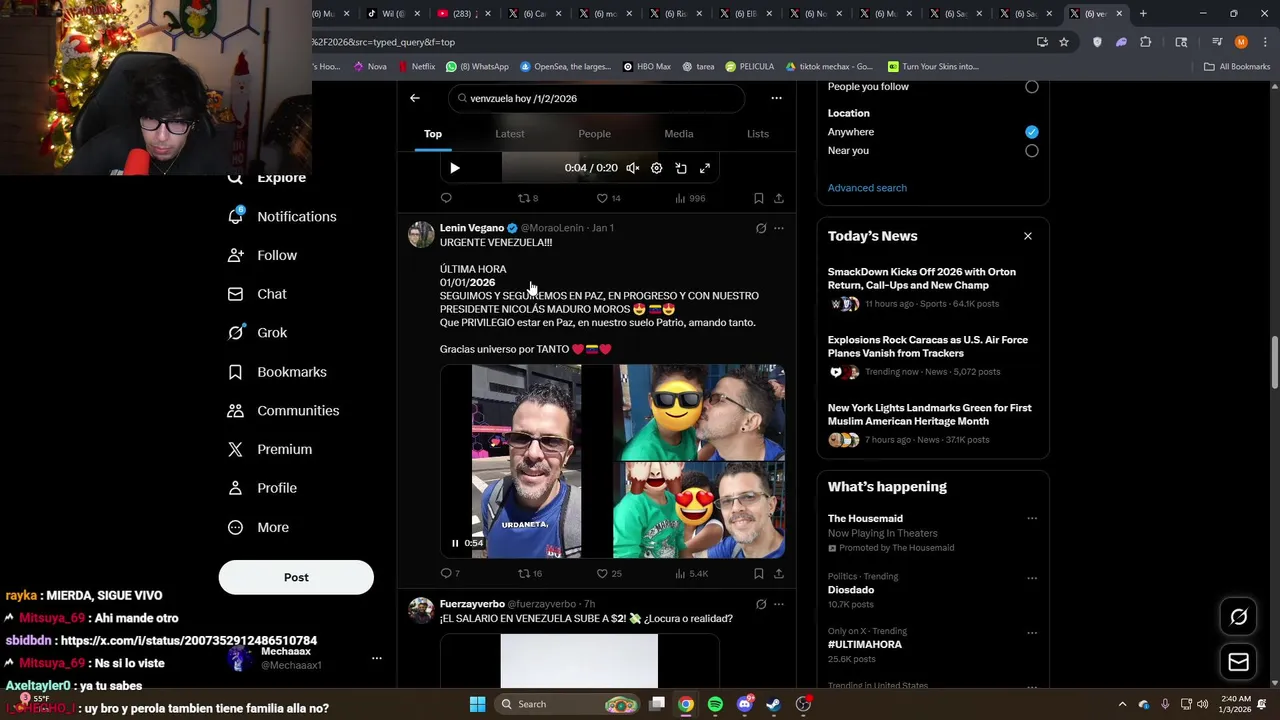Switch to the Lists tab
1280x720 pixels.
758,134
